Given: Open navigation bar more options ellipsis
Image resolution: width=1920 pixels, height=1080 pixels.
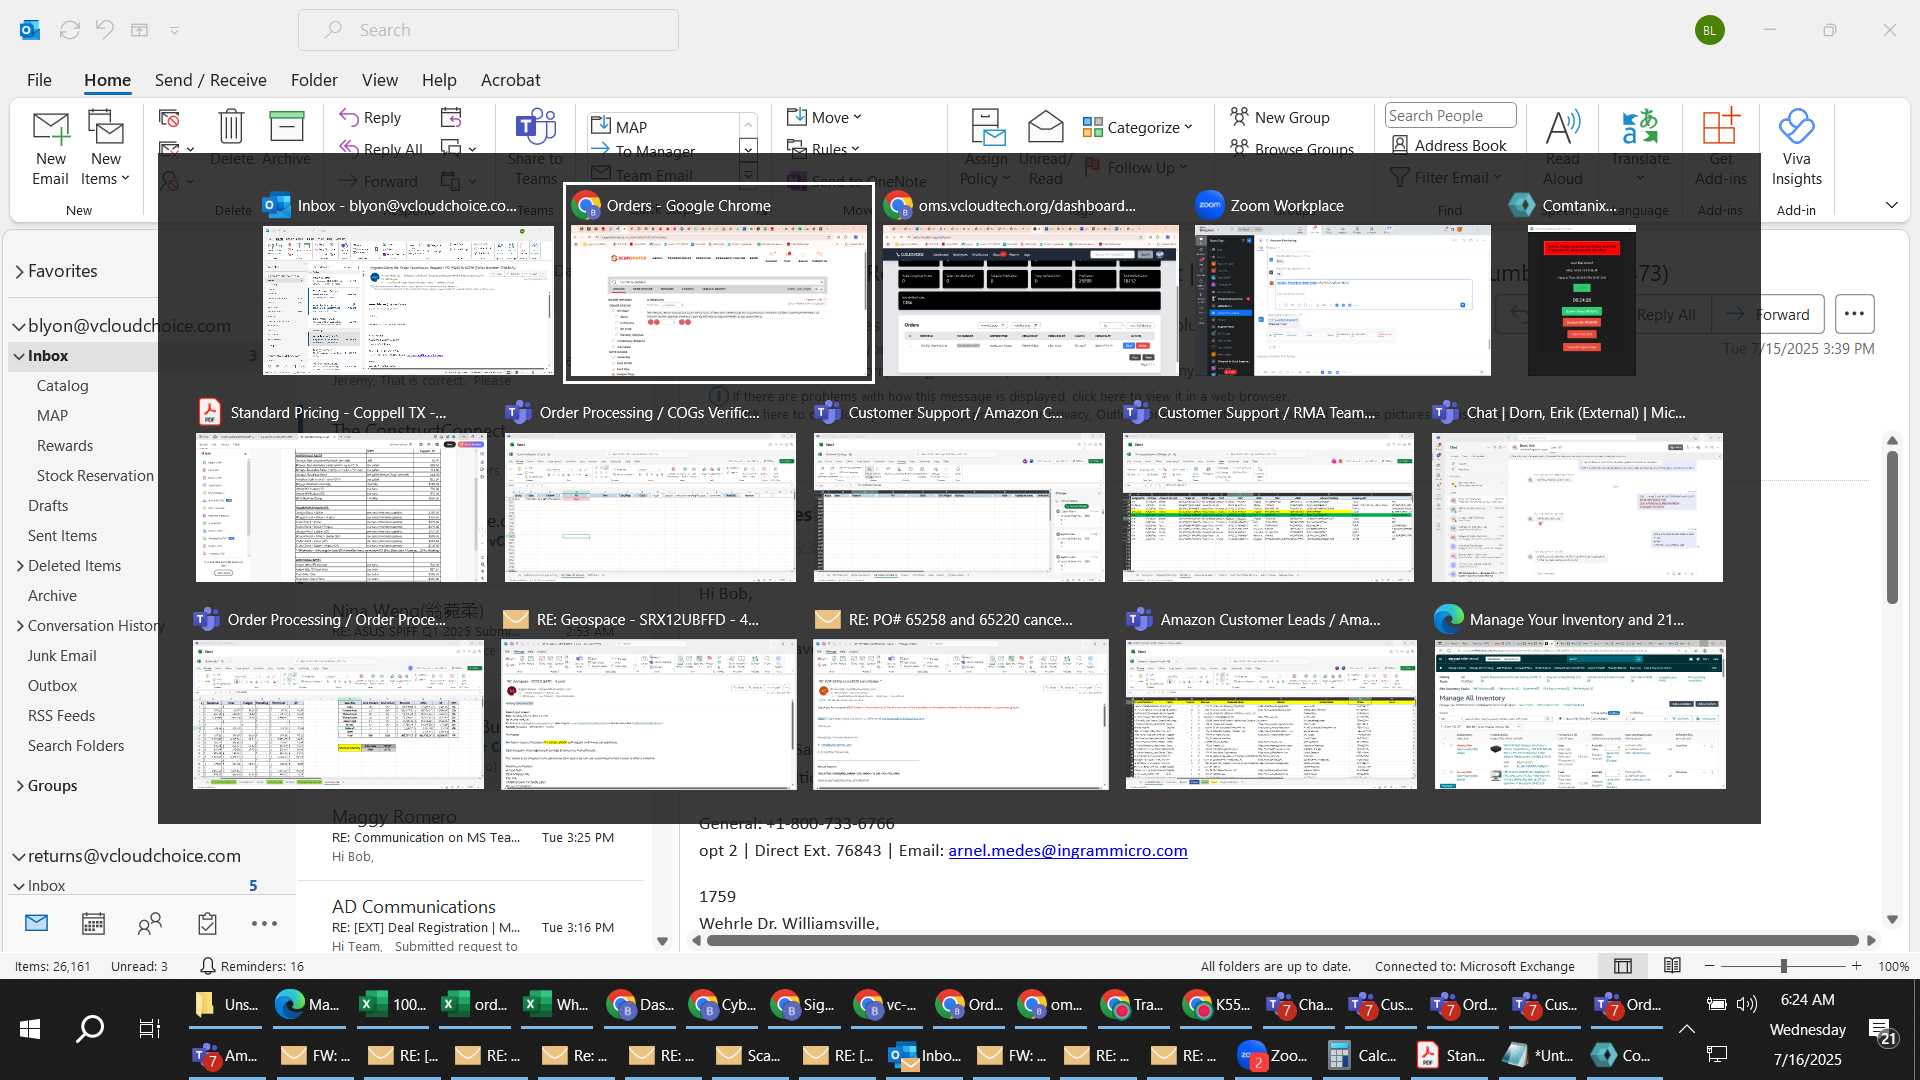Looking at the screenshot, I should 264,923.
